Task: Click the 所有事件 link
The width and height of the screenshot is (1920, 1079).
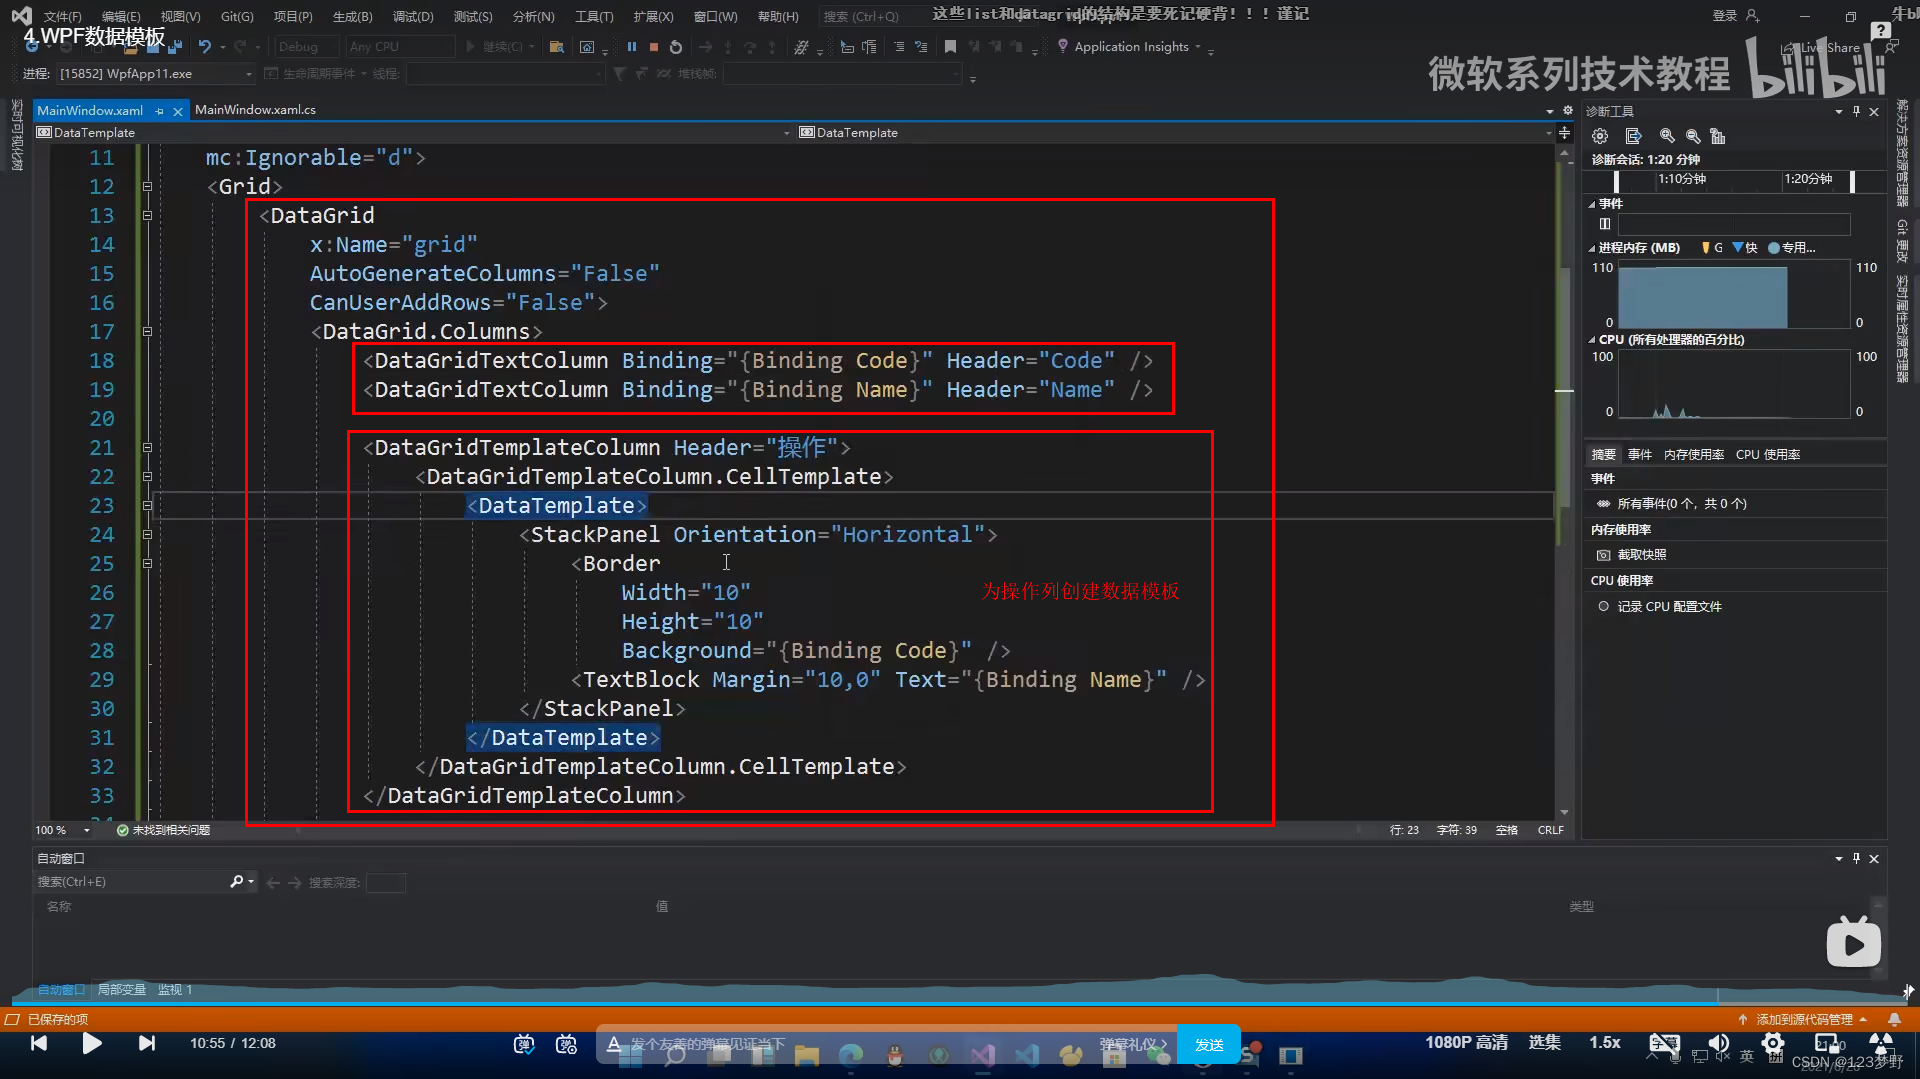Action: 1681,504
